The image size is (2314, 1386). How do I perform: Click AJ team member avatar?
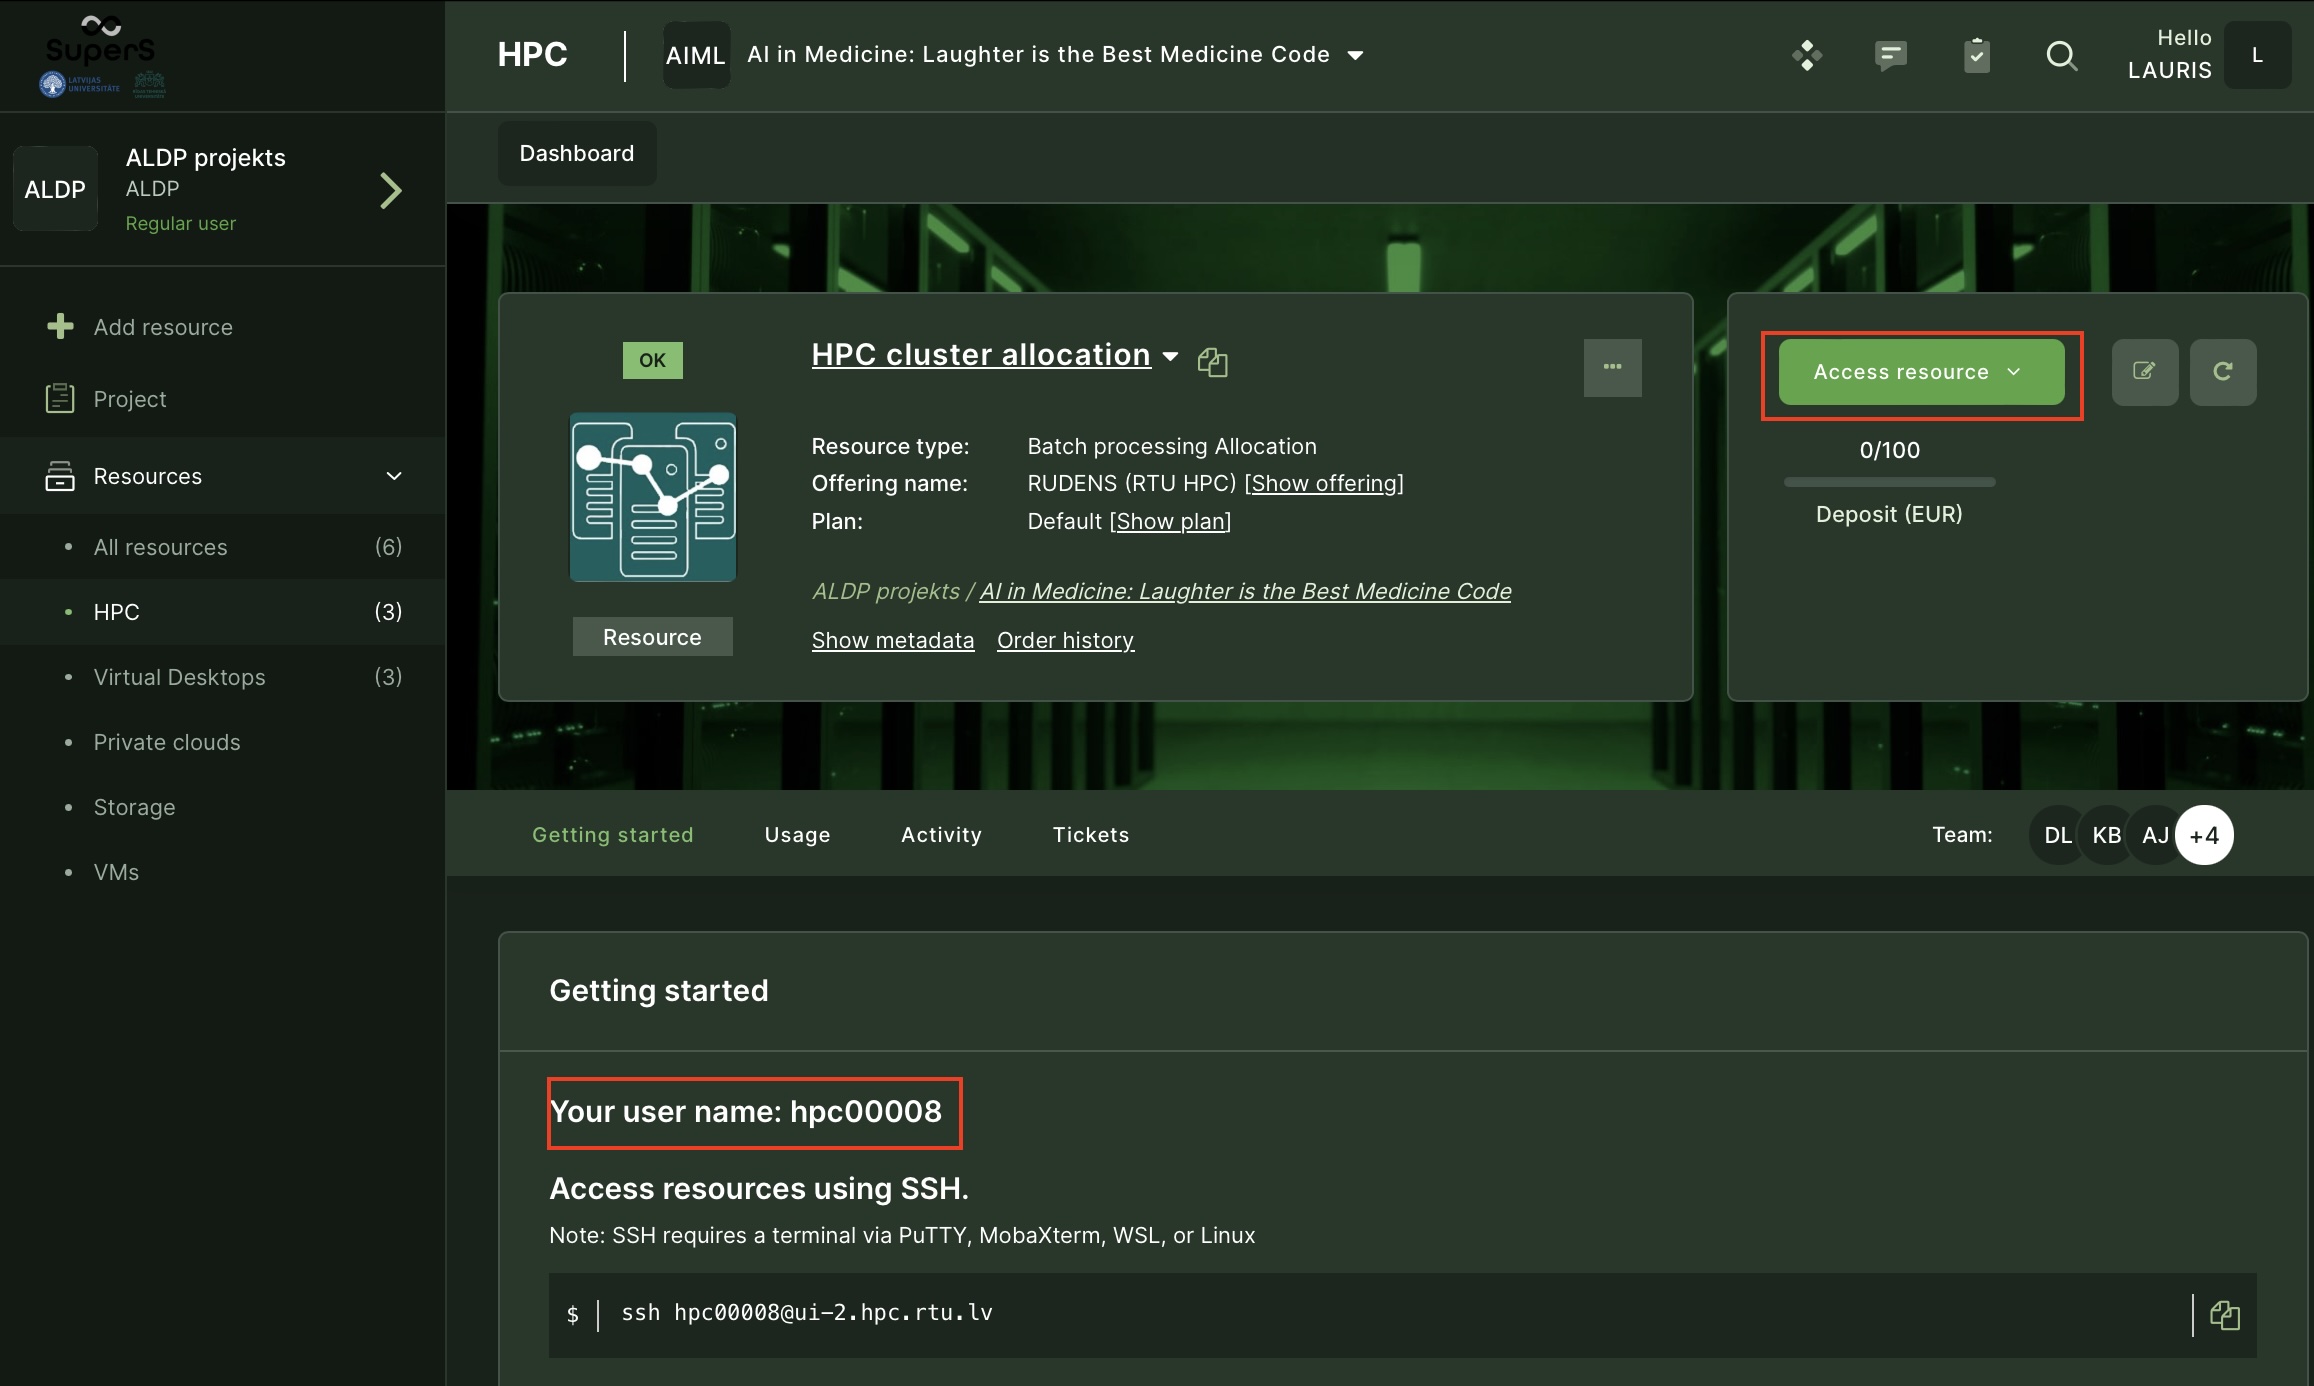coord(2154,835)
